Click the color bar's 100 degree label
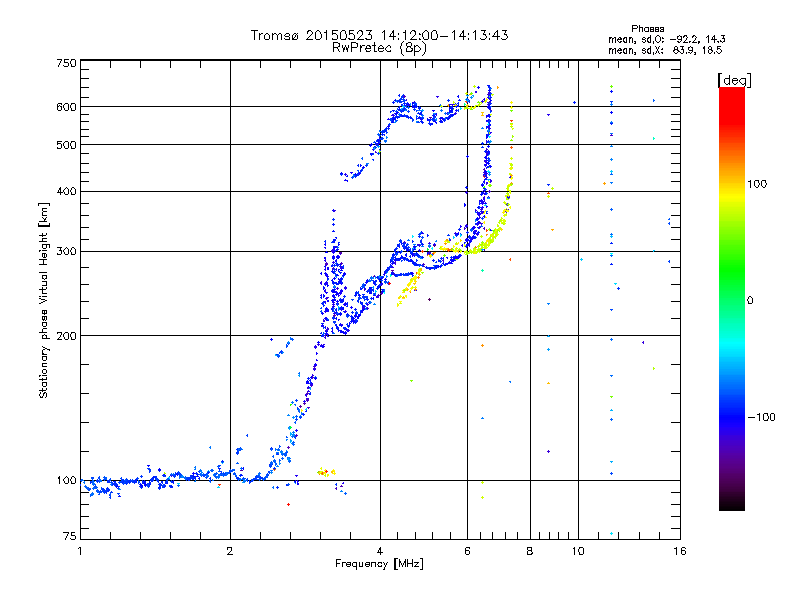Screen dimensions: 800x600 757,184
